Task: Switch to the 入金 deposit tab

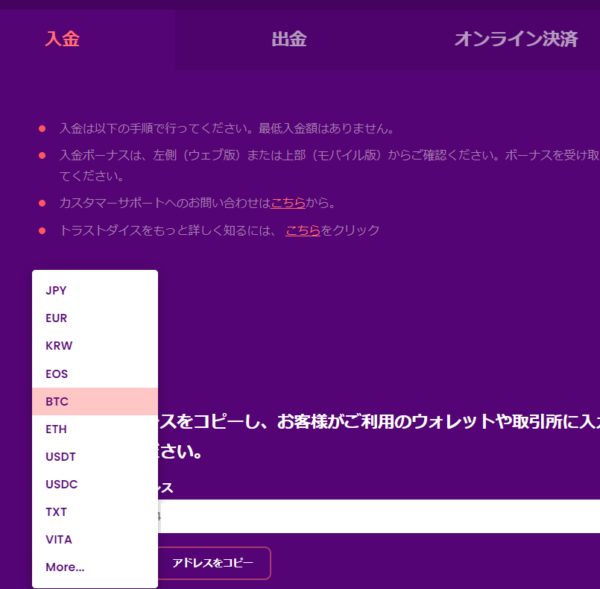Action: click(x=62, y=40)
